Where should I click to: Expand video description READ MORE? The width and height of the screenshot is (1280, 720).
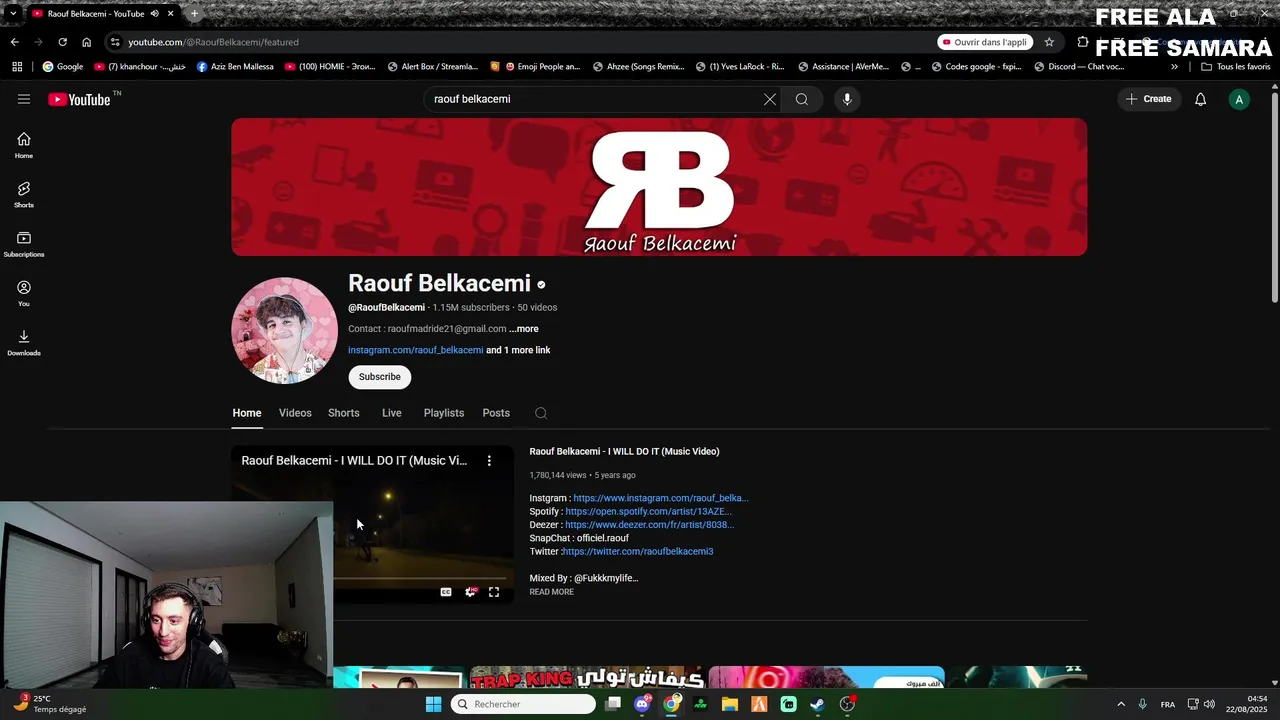(x=551, y=592)
